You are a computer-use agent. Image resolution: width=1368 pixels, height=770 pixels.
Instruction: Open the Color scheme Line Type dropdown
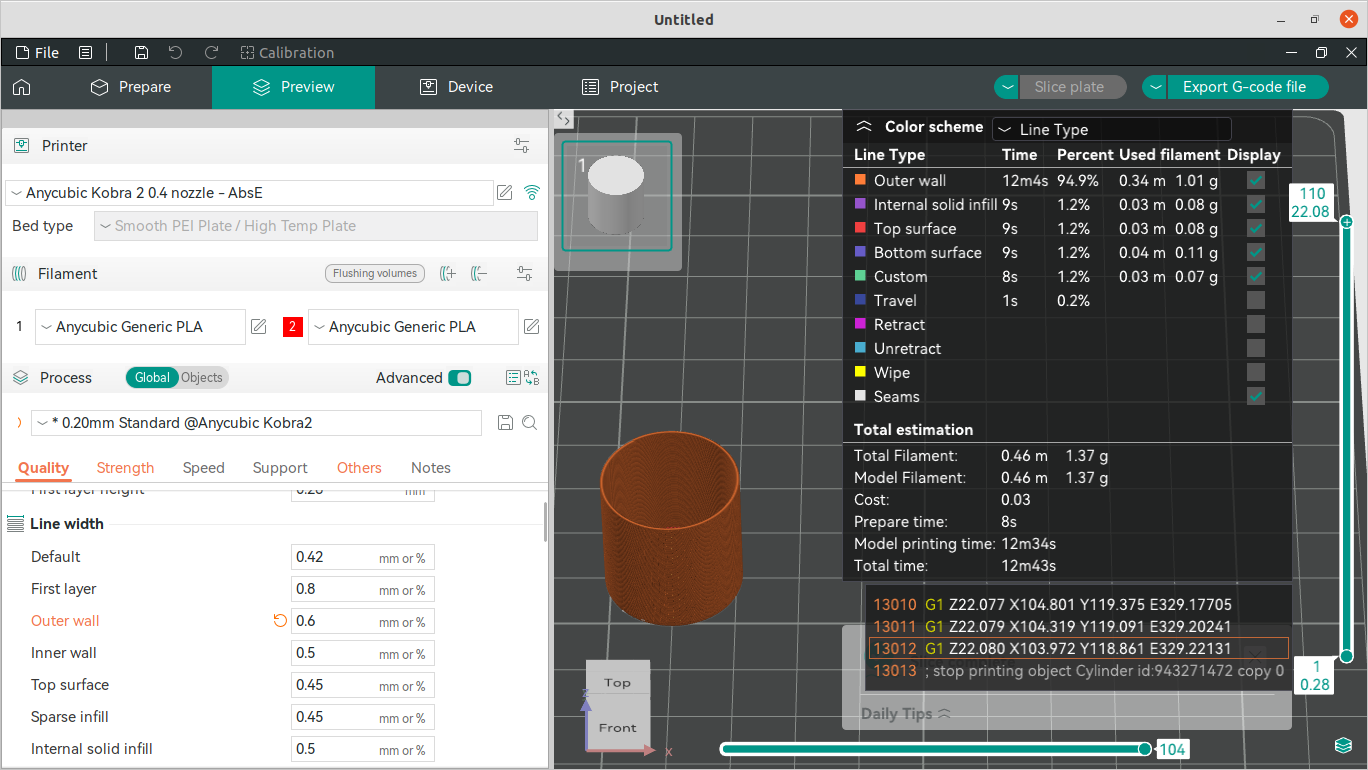[x=1111, y=130]
